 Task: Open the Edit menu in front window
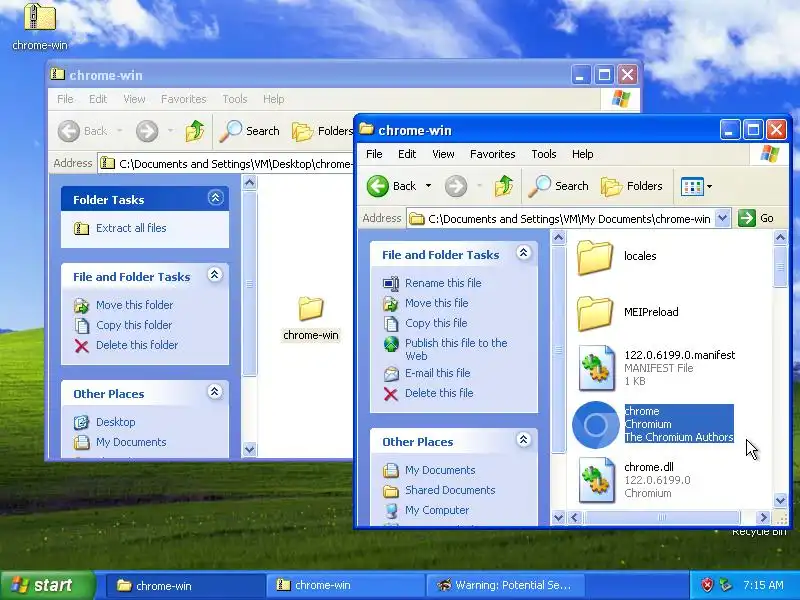pos(407,154)
